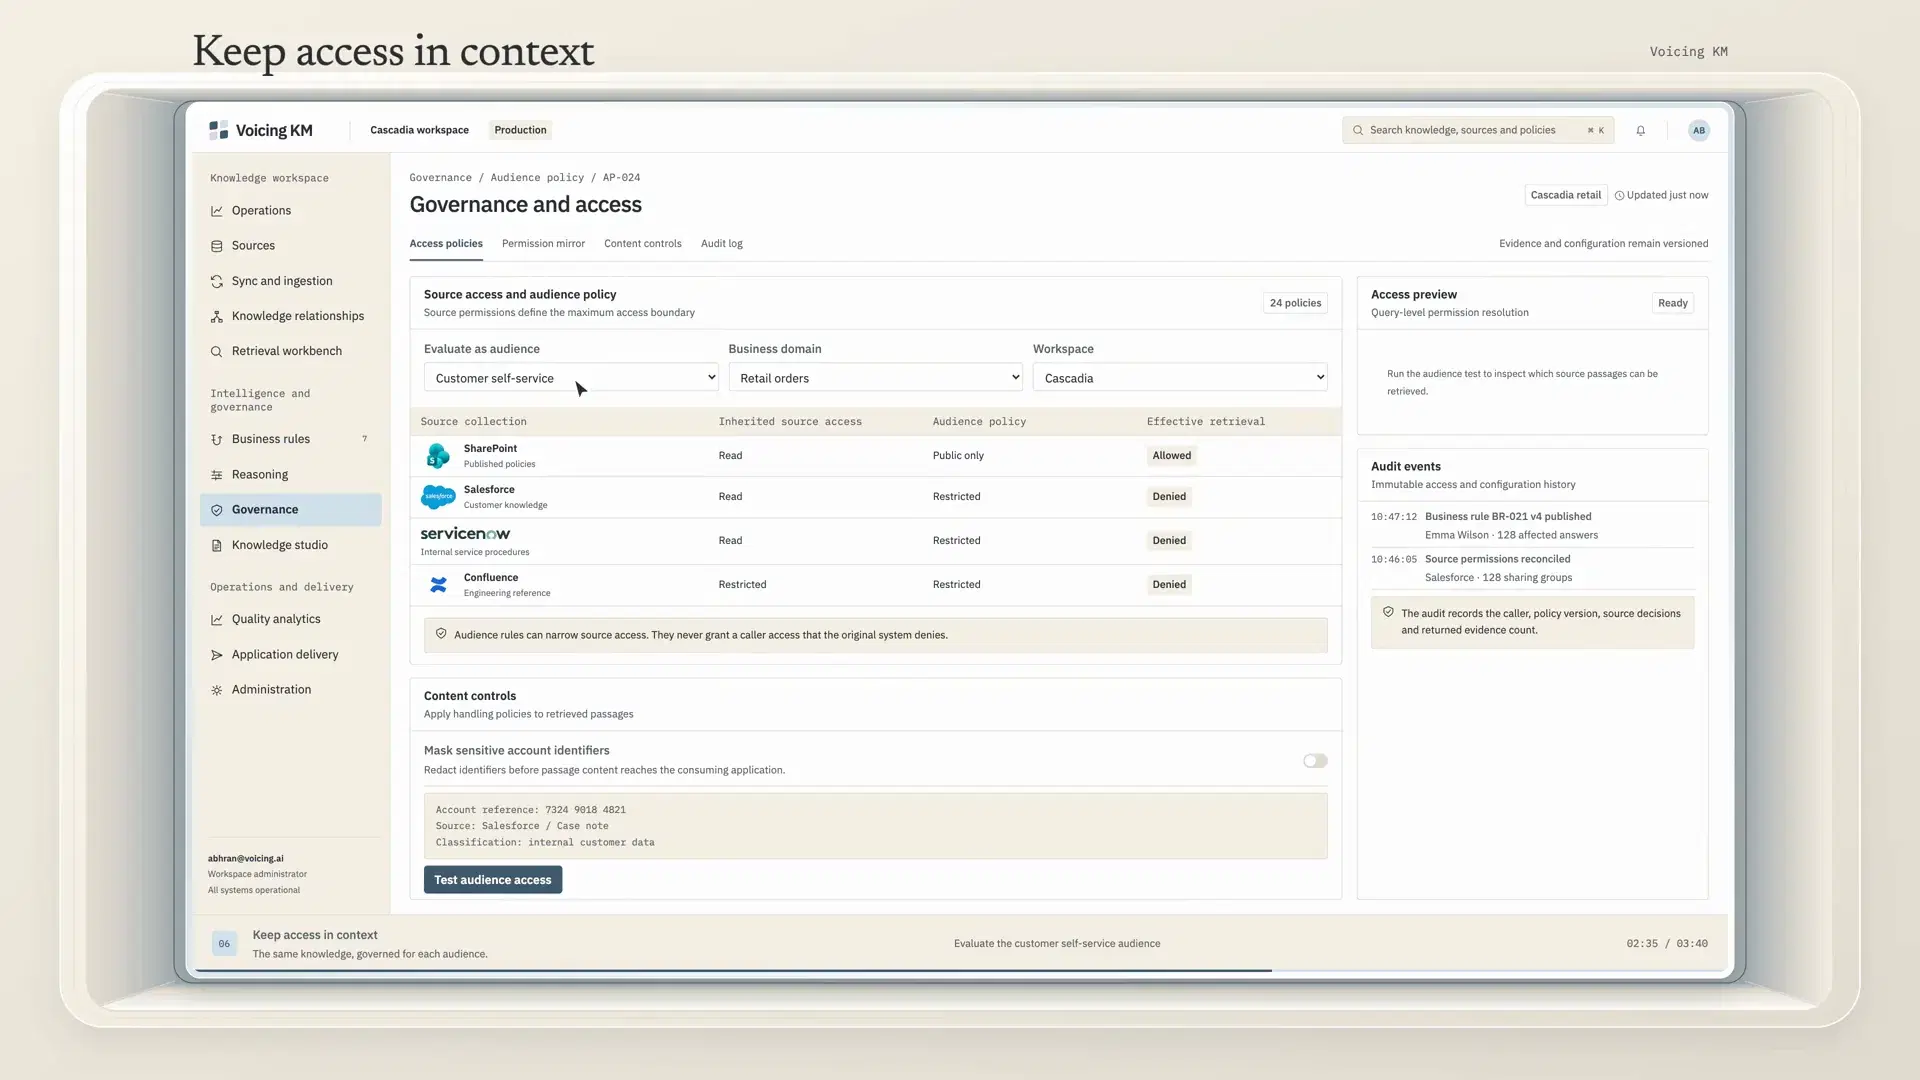The width and height of the screenshot is (1920, 1080).
Task: Click the Production environment badge
Action: pyautogui.click(x=520, y=130)
